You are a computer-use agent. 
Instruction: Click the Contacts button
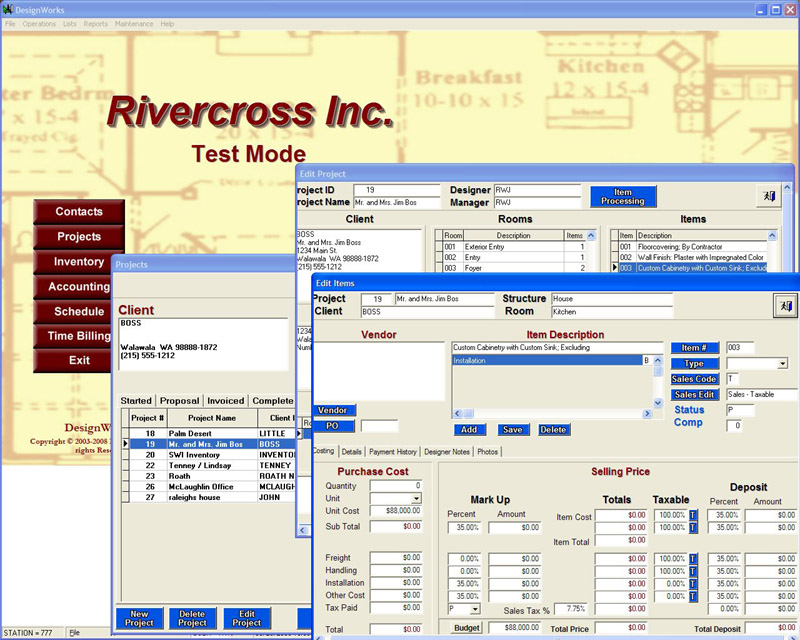click(79, 212)
